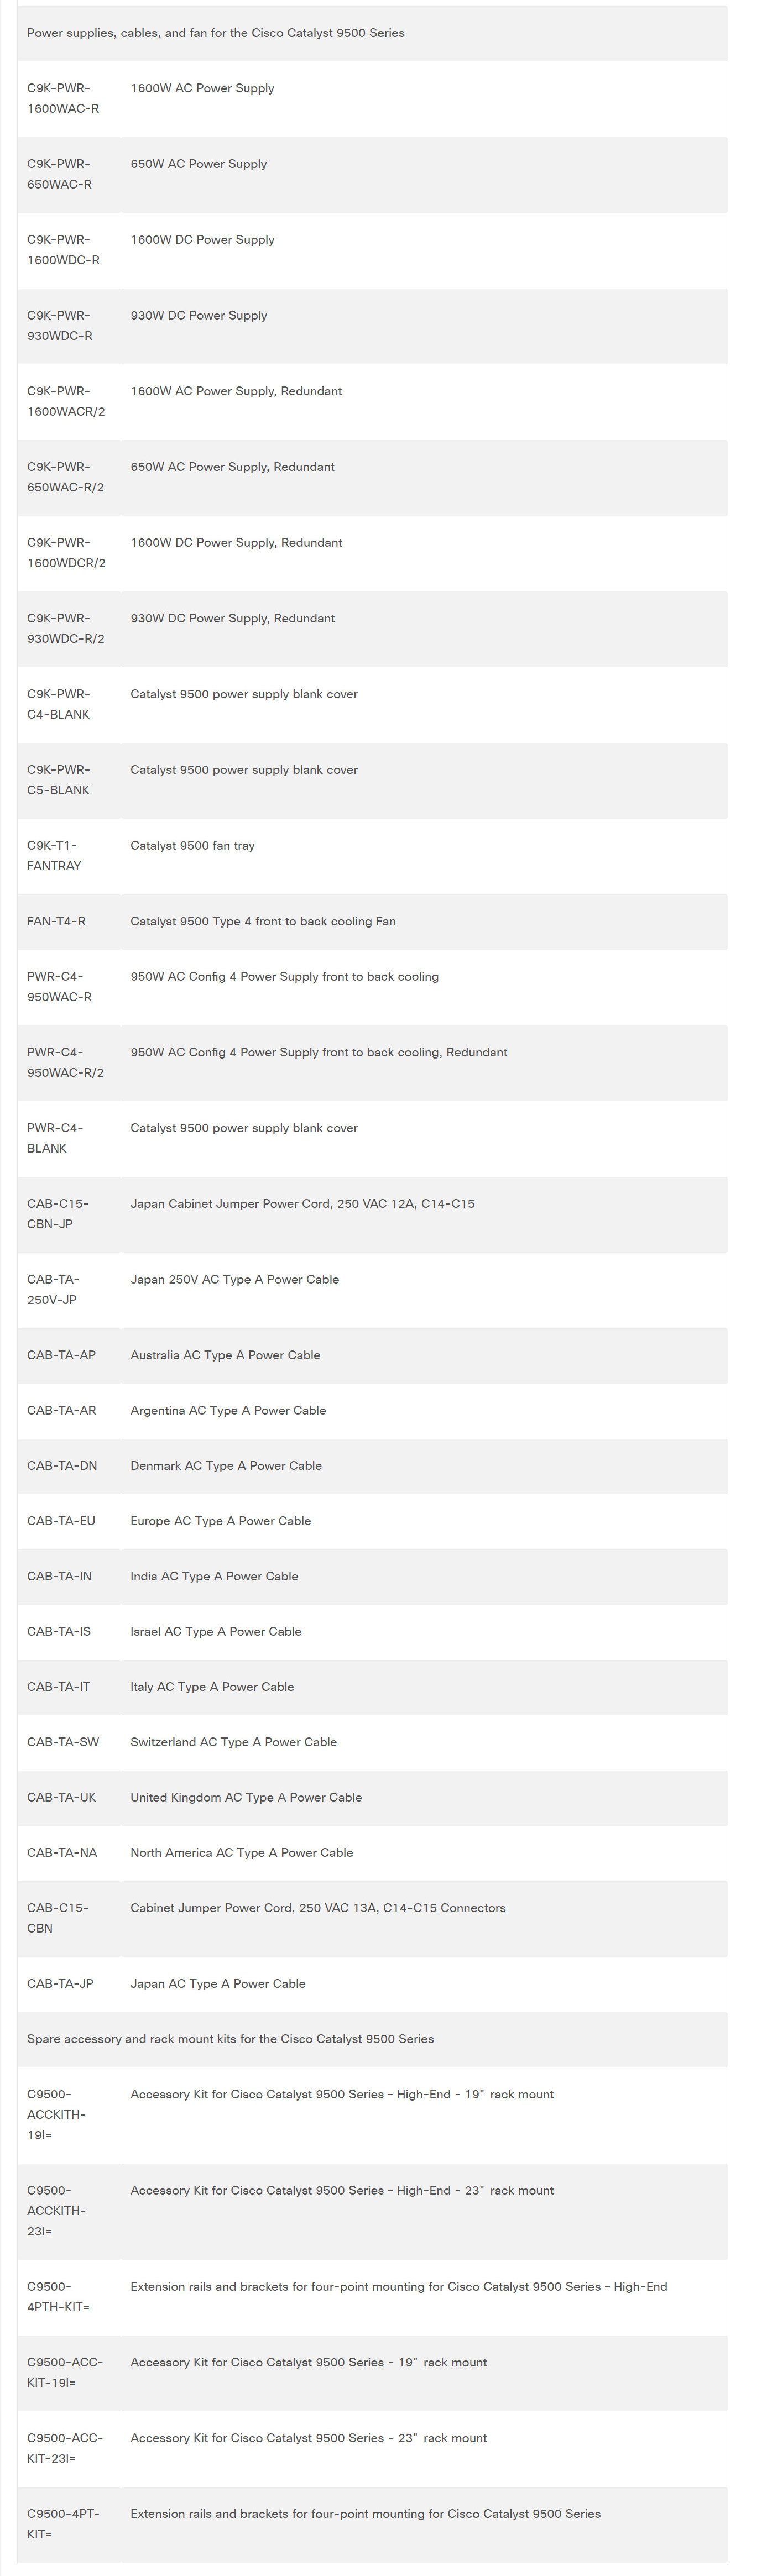This screenshot has height=2576, width=767.
Task: Click the C9K-PWR-C5-BLANK product ID
Action: [x=58, y=780]
